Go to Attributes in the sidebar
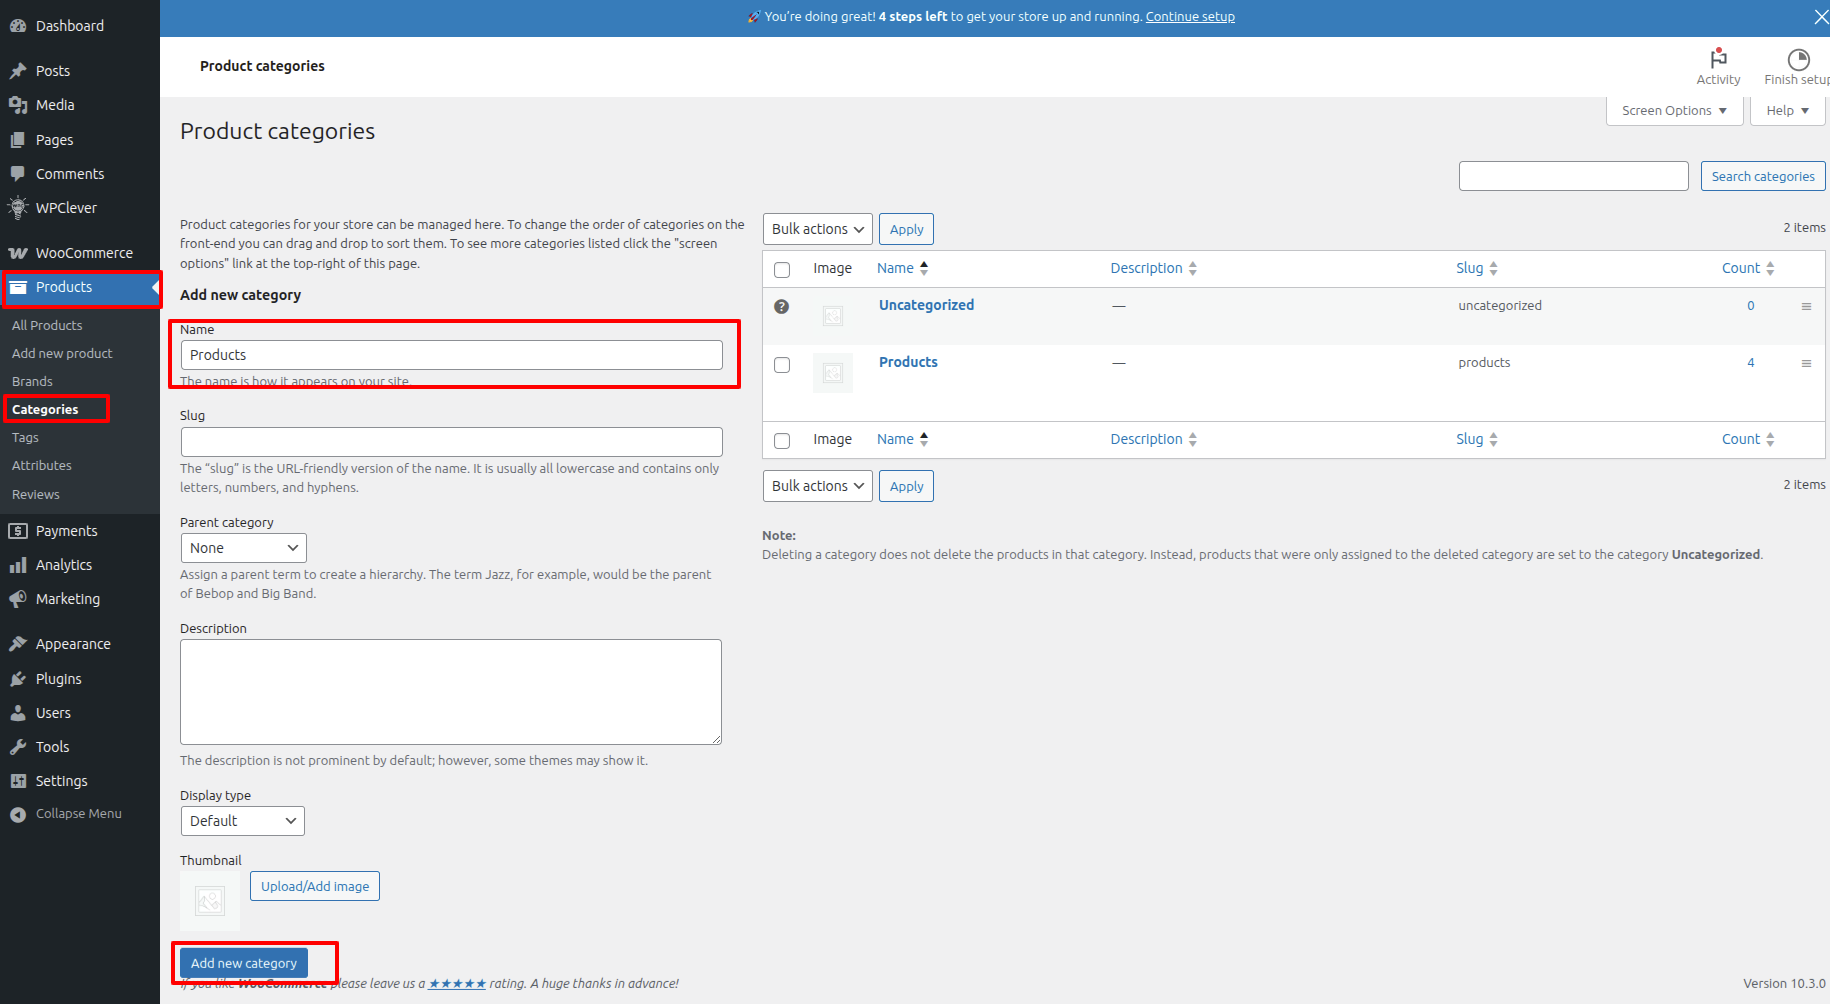 point(42,466)
